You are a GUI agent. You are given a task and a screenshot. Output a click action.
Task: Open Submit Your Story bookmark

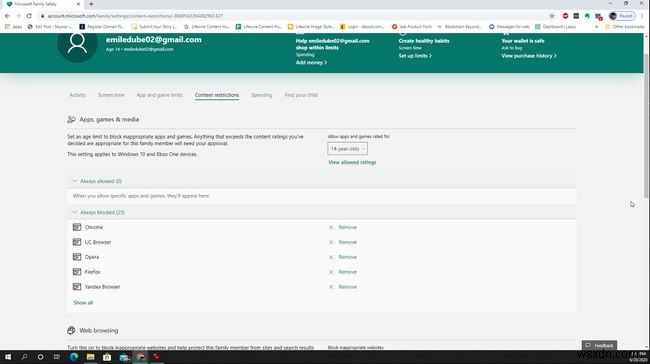click(x=154, y=27)
